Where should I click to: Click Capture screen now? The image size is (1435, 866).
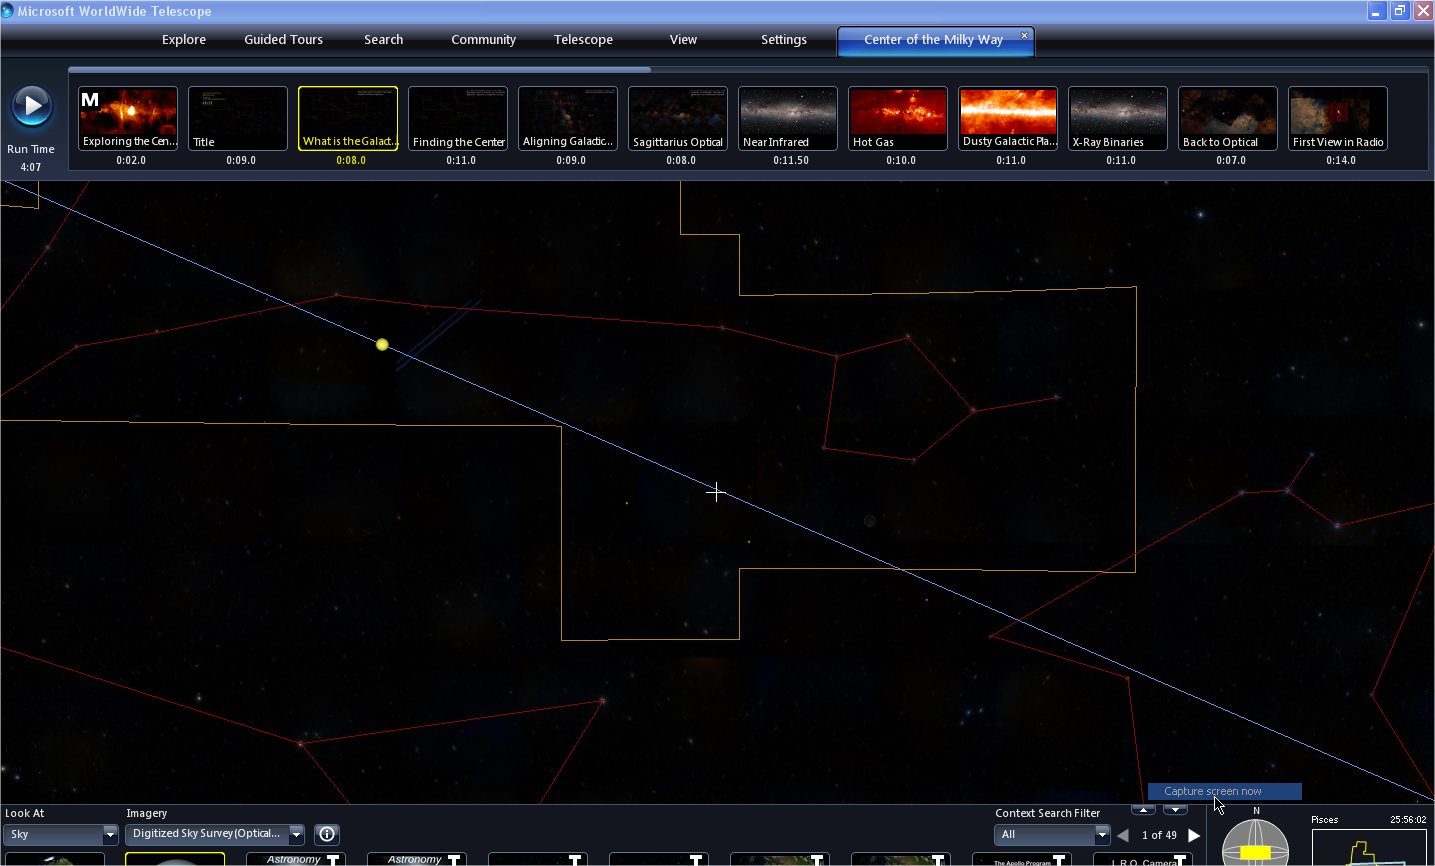[1224, 791]
